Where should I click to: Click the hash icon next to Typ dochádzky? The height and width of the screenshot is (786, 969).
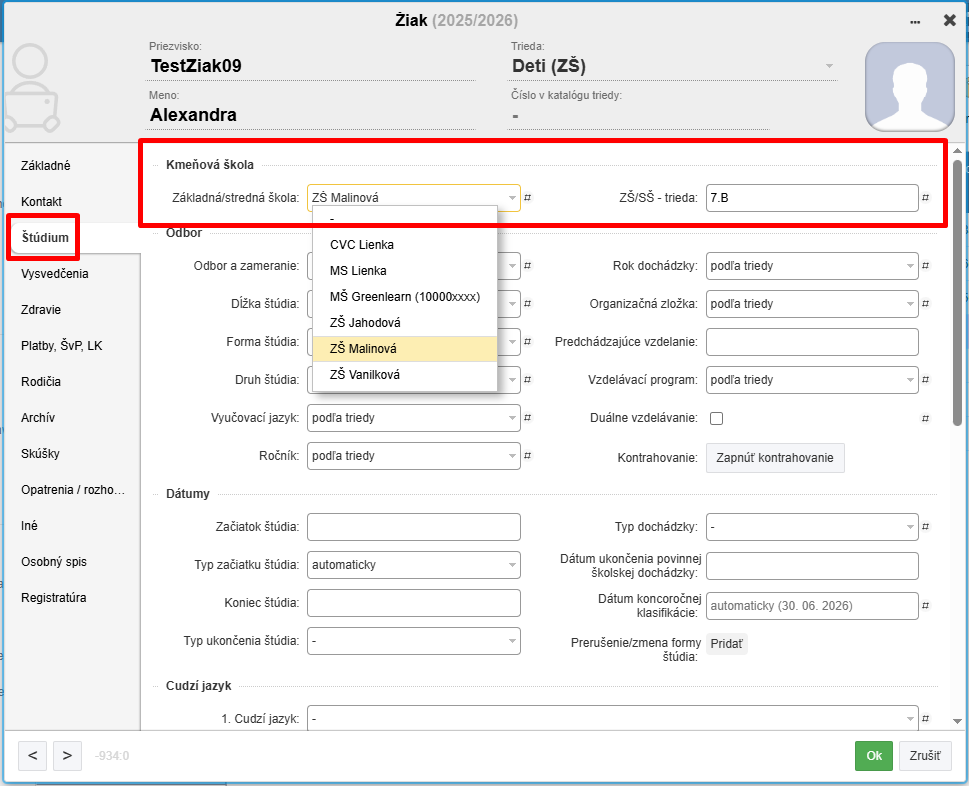pyautogui.click(x=927, y=527)
